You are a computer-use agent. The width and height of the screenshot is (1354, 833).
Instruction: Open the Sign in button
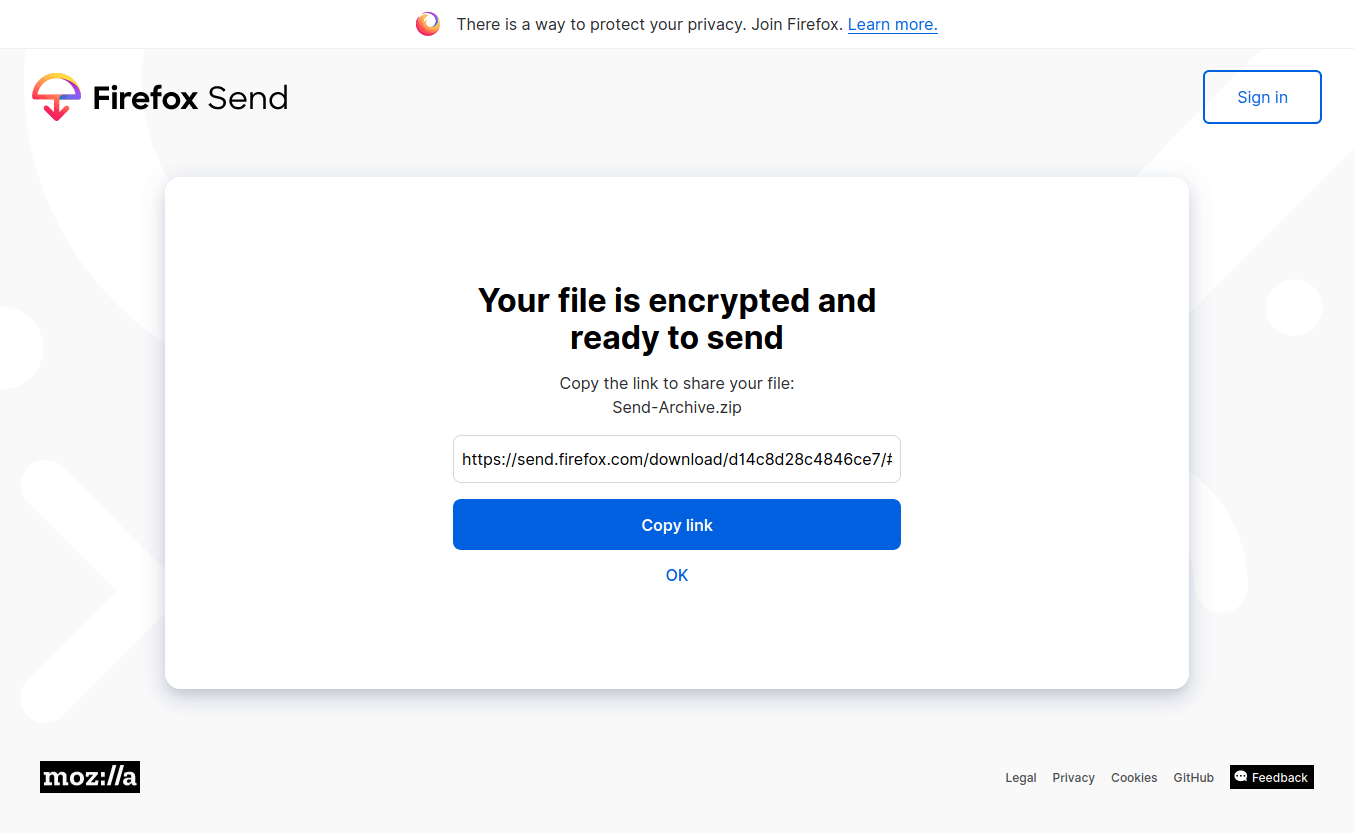pos(1262,97)
